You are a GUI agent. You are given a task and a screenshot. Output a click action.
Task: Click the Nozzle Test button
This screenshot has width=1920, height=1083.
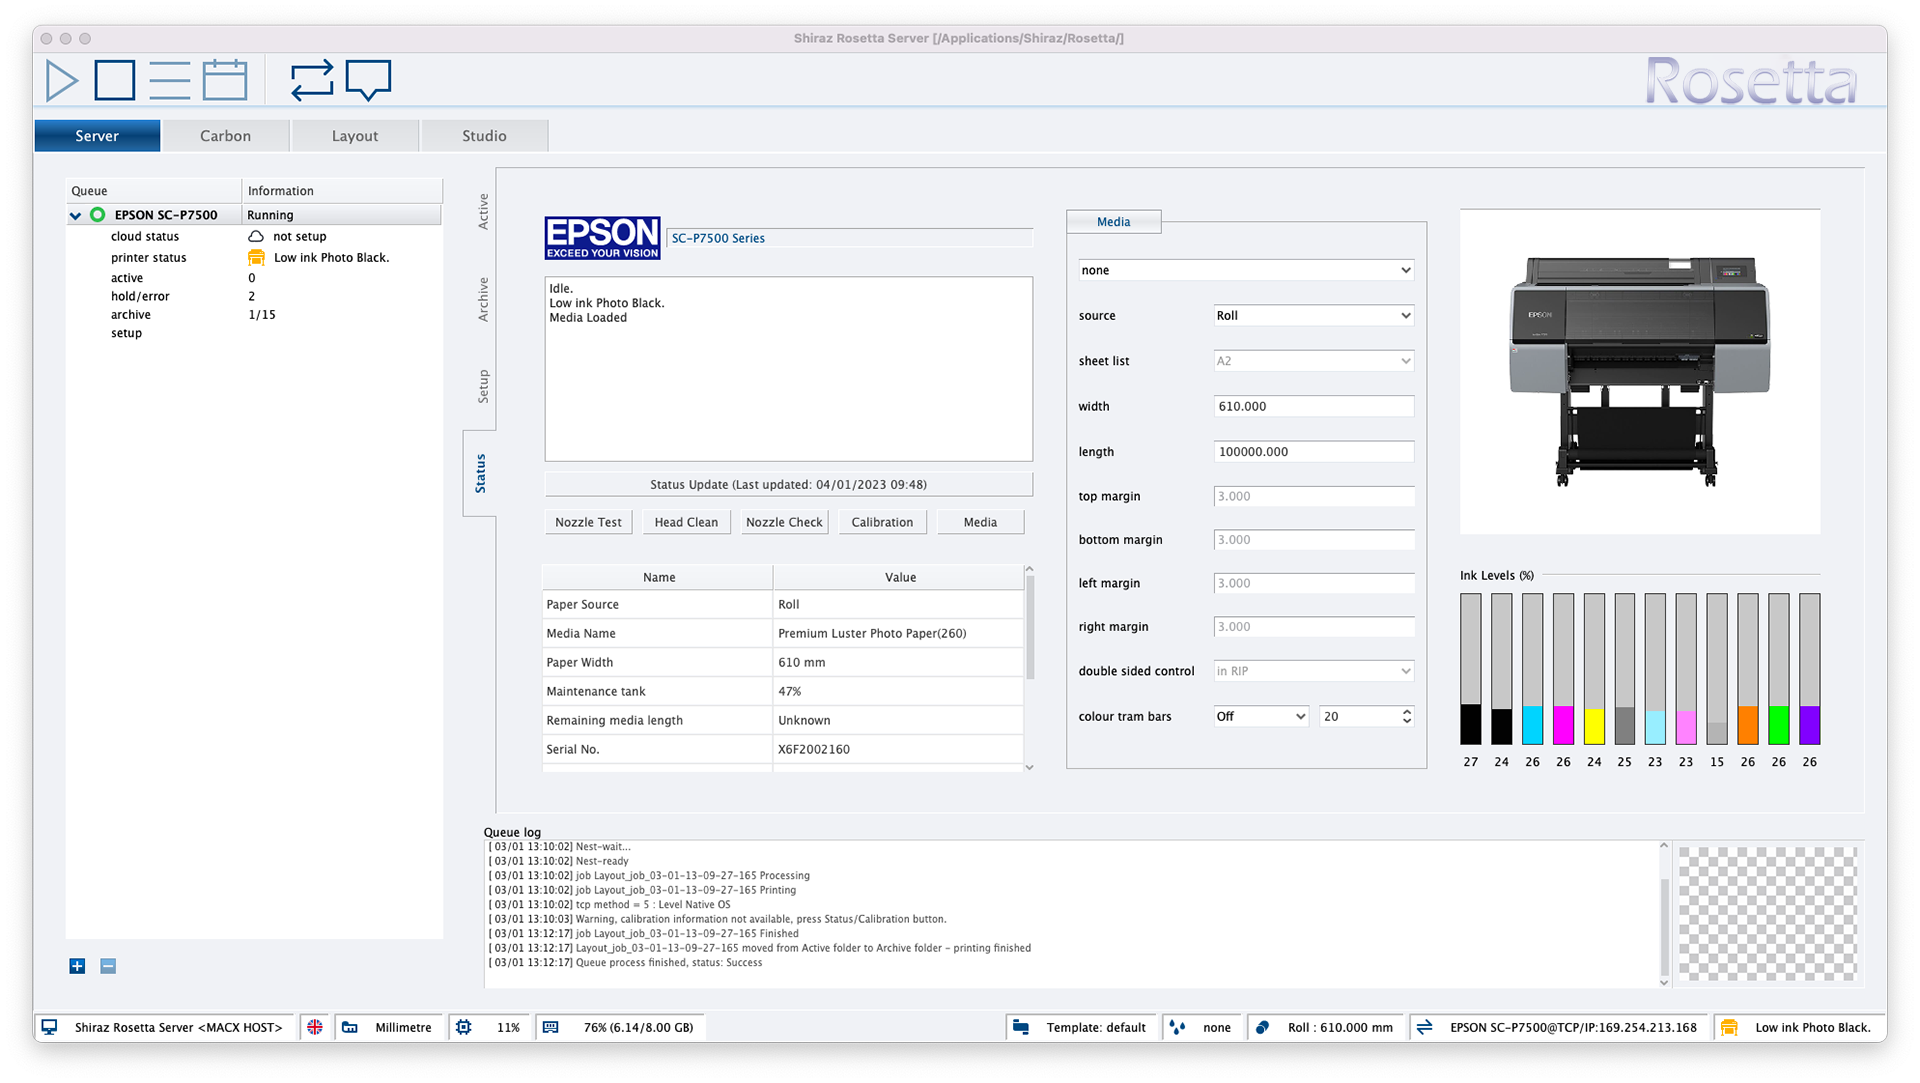(588, 522)
